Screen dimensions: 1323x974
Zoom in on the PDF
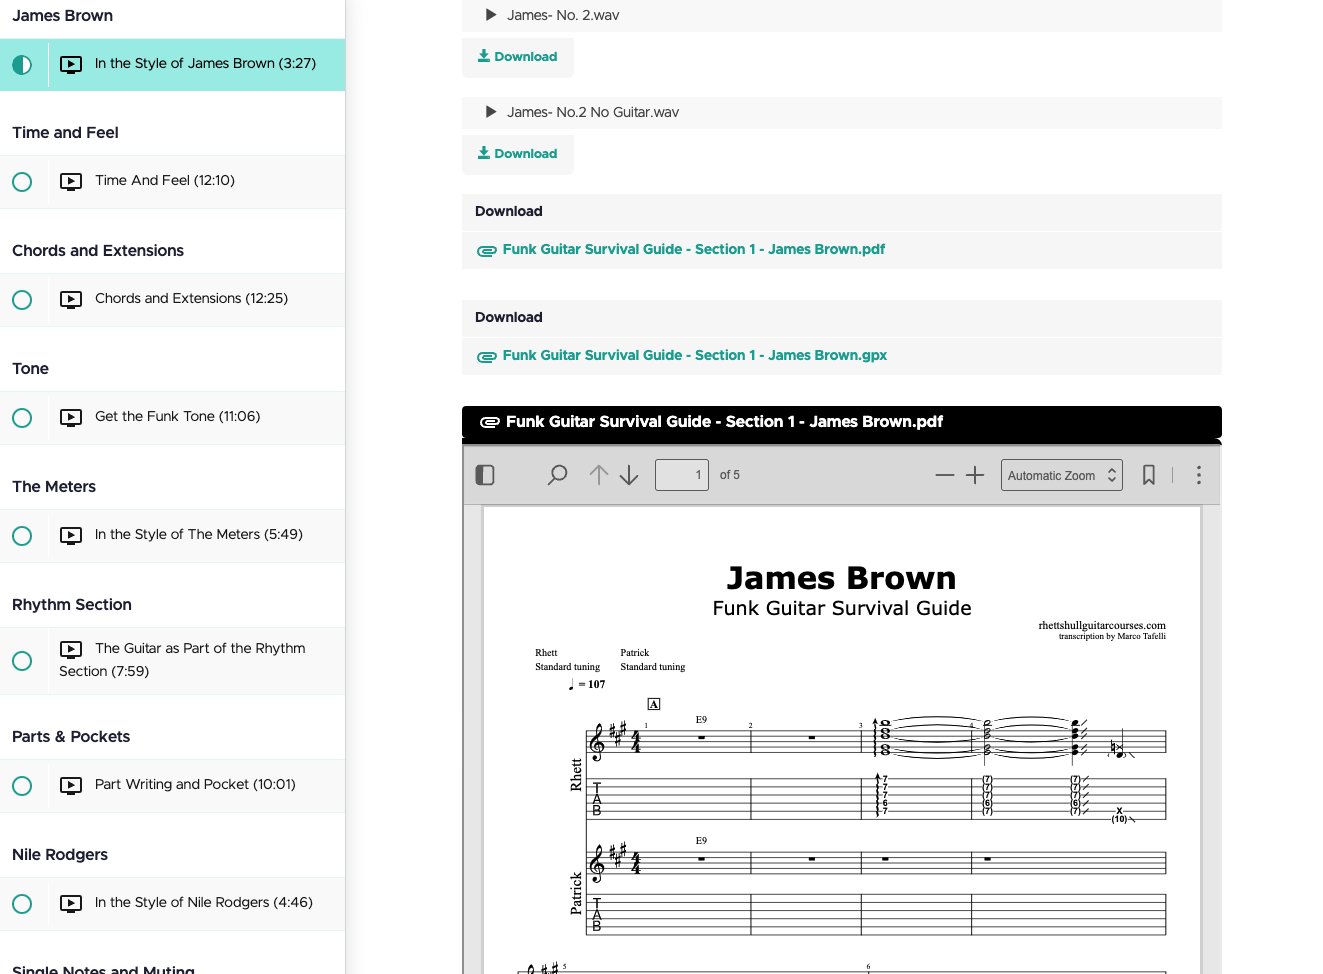pos(975,475)
